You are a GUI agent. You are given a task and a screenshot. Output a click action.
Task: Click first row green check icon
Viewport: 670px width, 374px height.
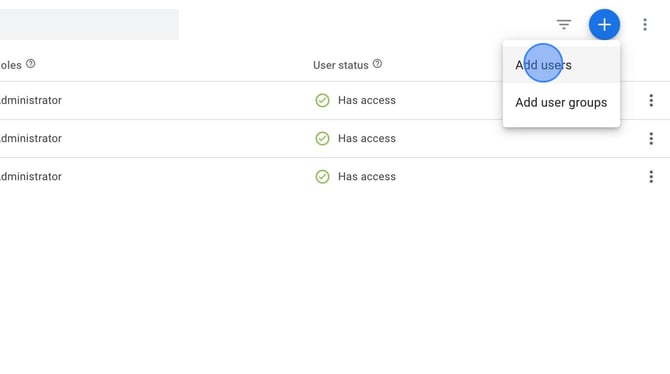[322, 100]
